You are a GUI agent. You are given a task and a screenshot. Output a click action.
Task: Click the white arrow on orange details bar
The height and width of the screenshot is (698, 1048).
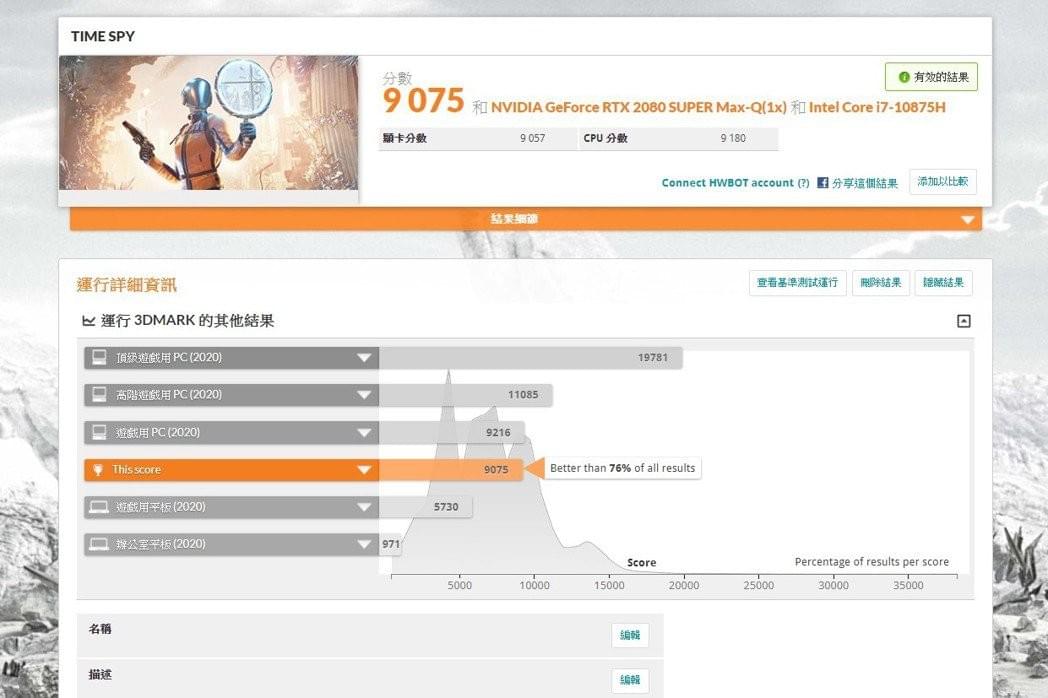pyautogui.click(x=966, y=219)
